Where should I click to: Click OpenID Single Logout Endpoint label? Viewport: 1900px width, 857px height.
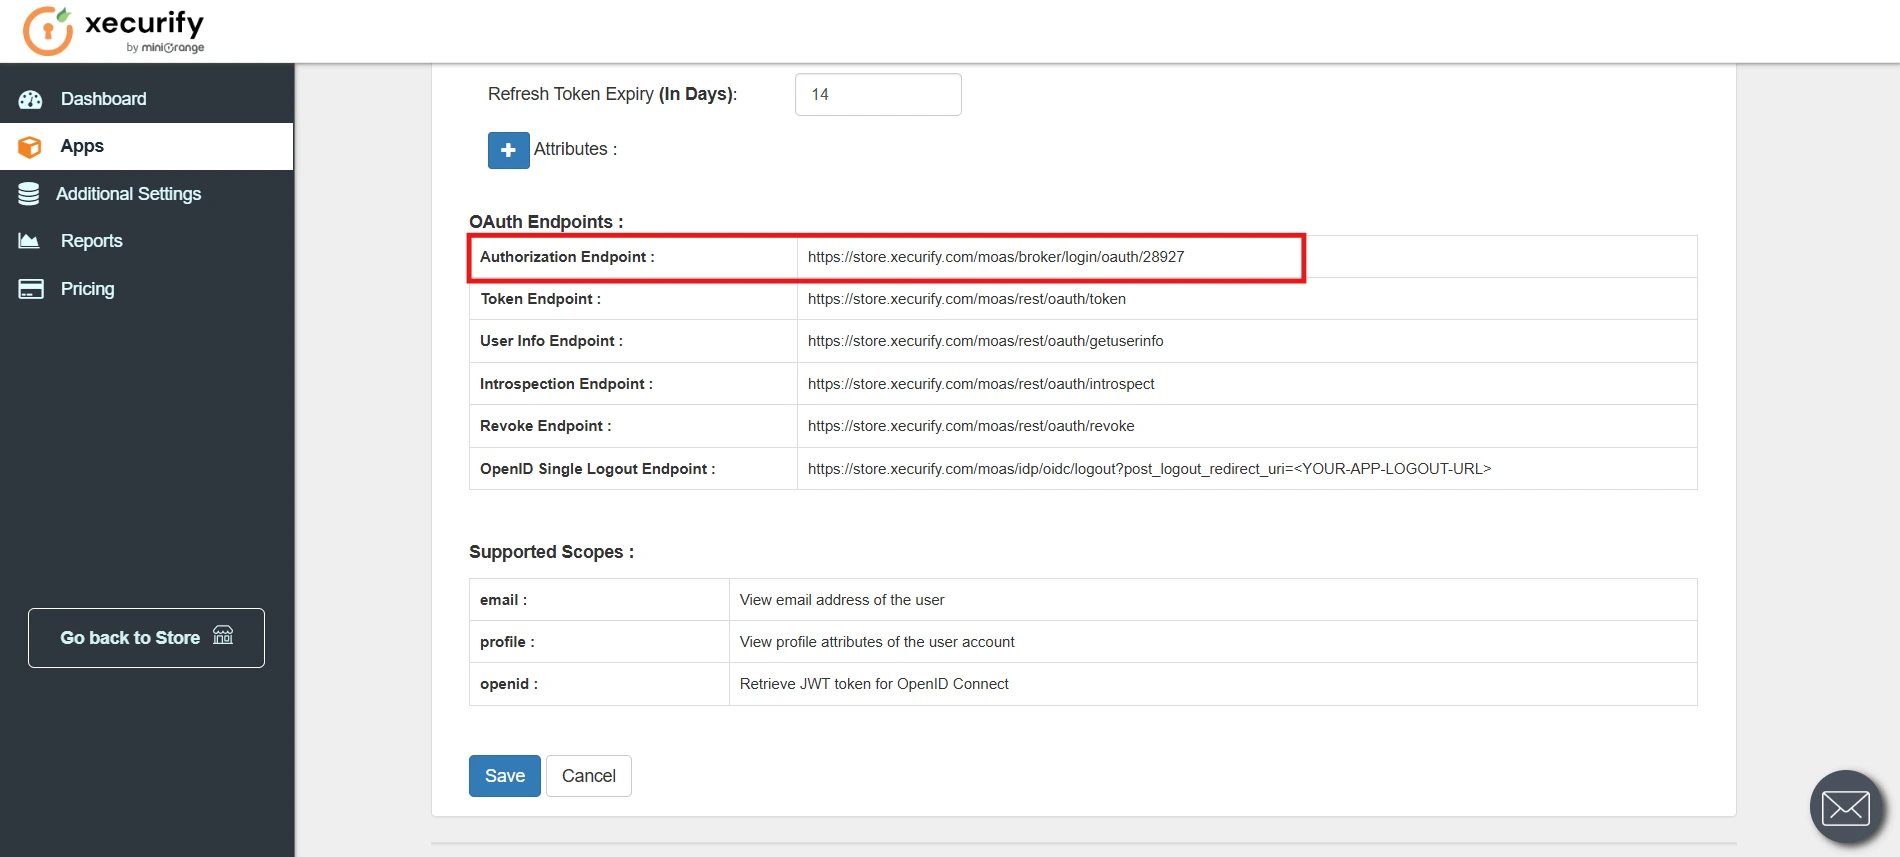(598, 469)
